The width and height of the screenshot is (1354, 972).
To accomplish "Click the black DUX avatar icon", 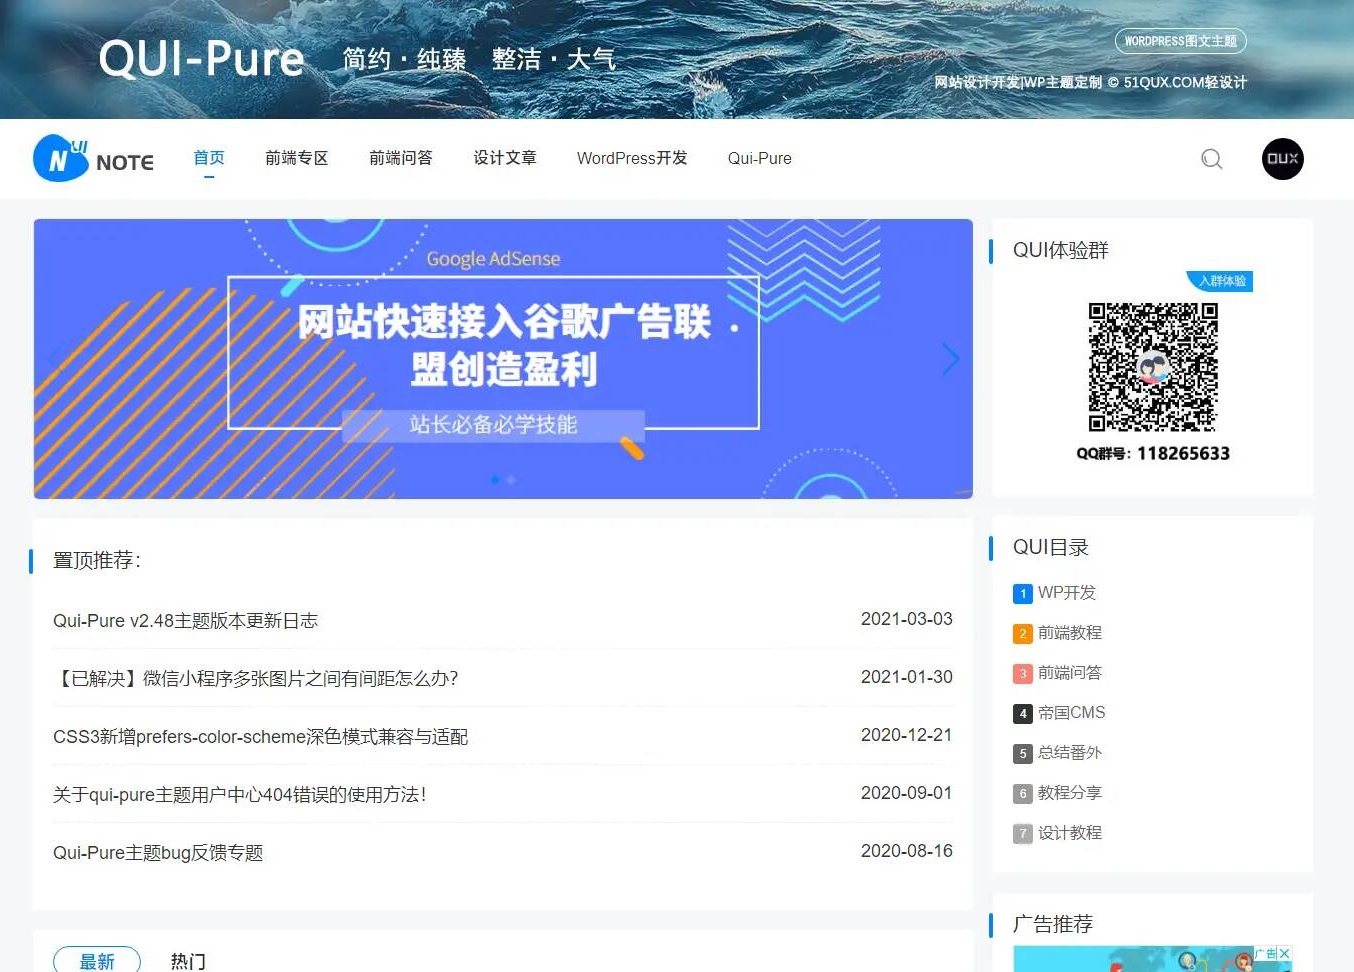I will (x=1282, y=158).
